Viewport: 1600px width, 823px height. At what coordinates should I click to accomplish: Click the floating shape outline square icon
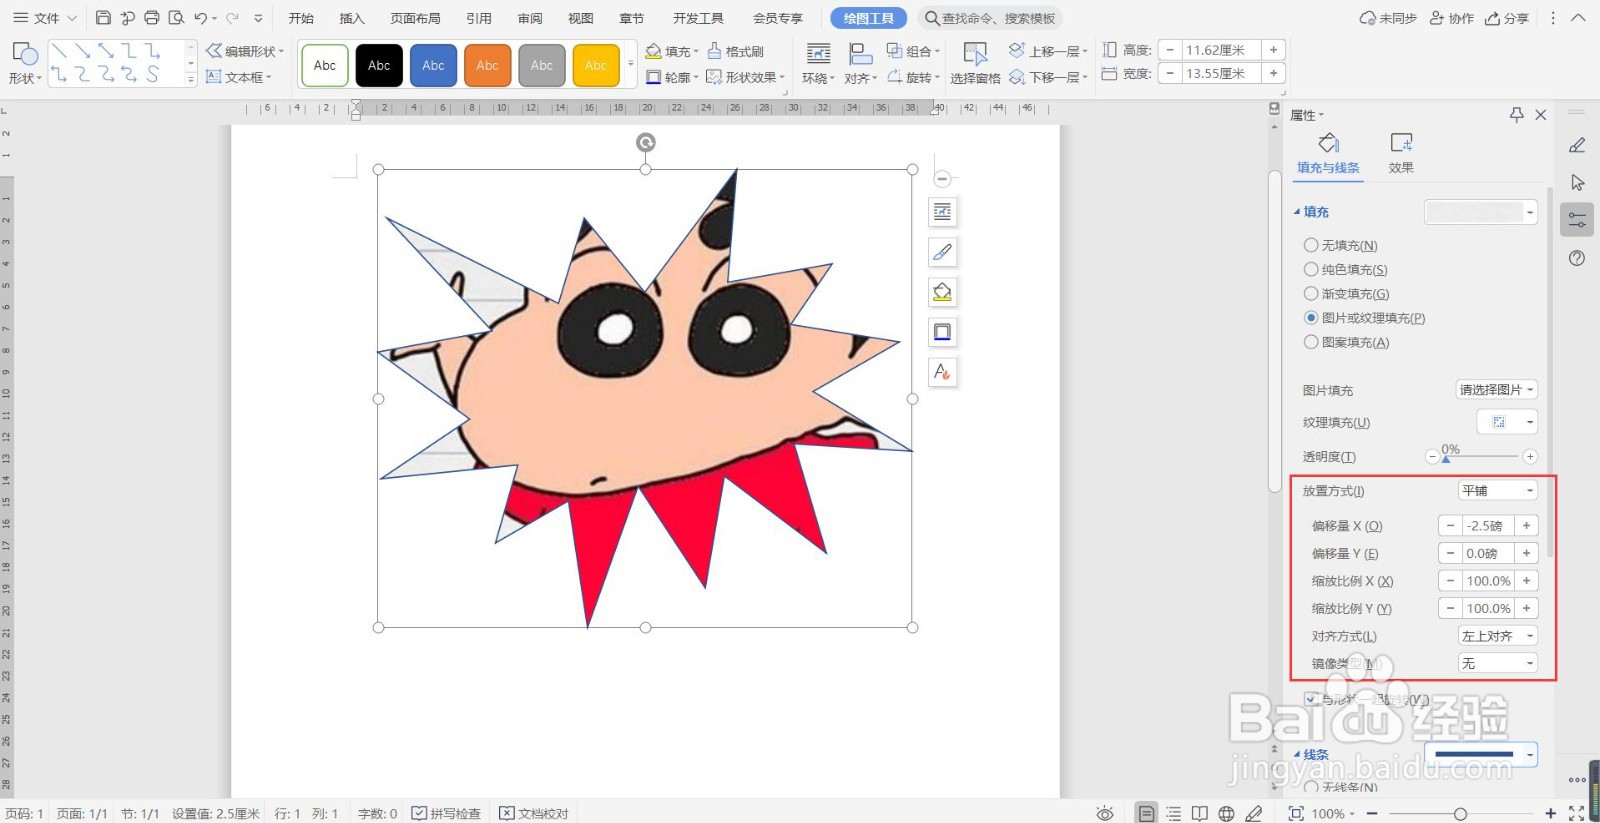[942, 332]
